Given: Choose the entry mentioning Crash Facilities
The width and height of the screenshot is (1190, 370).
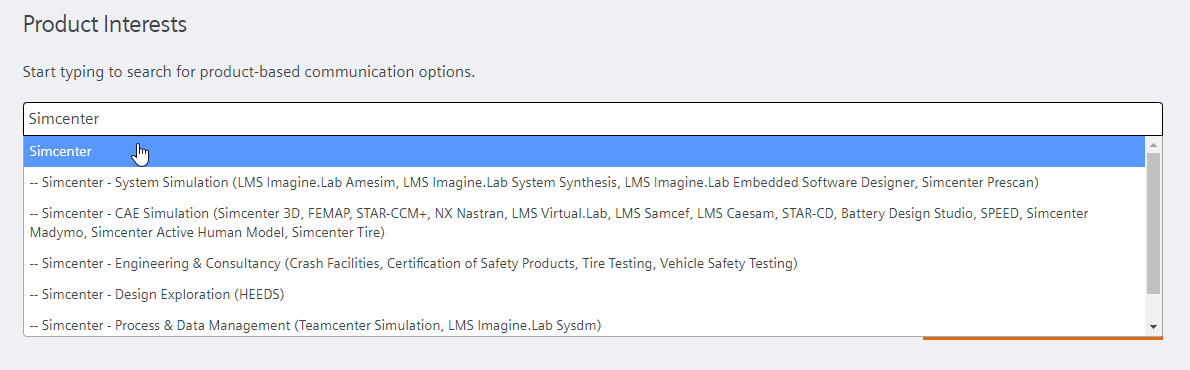Looking at the screenshot, I should [x=584, y=264].
